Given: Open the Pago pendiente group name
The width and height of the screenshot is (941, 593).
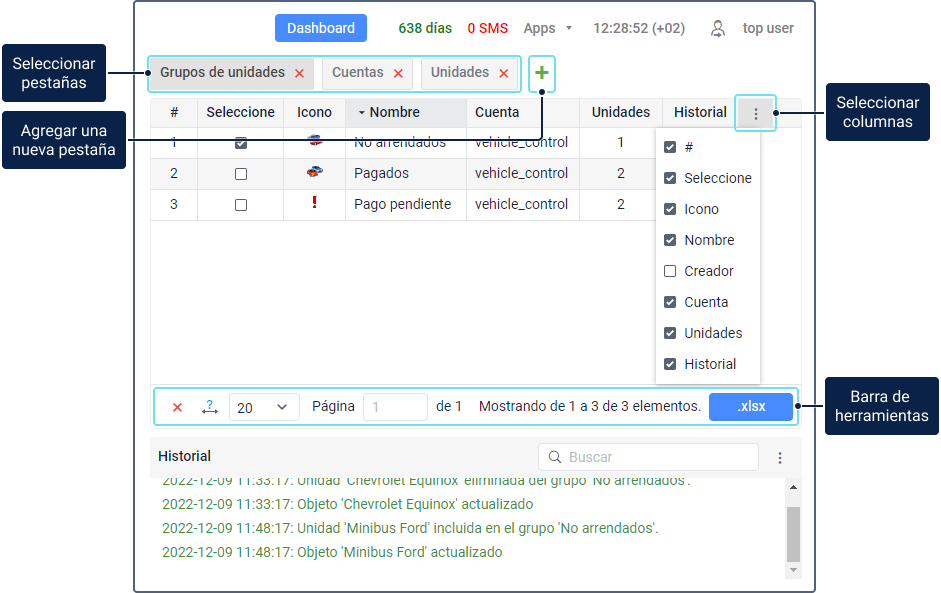Looking at the screenshot, I should coord(402,204).
